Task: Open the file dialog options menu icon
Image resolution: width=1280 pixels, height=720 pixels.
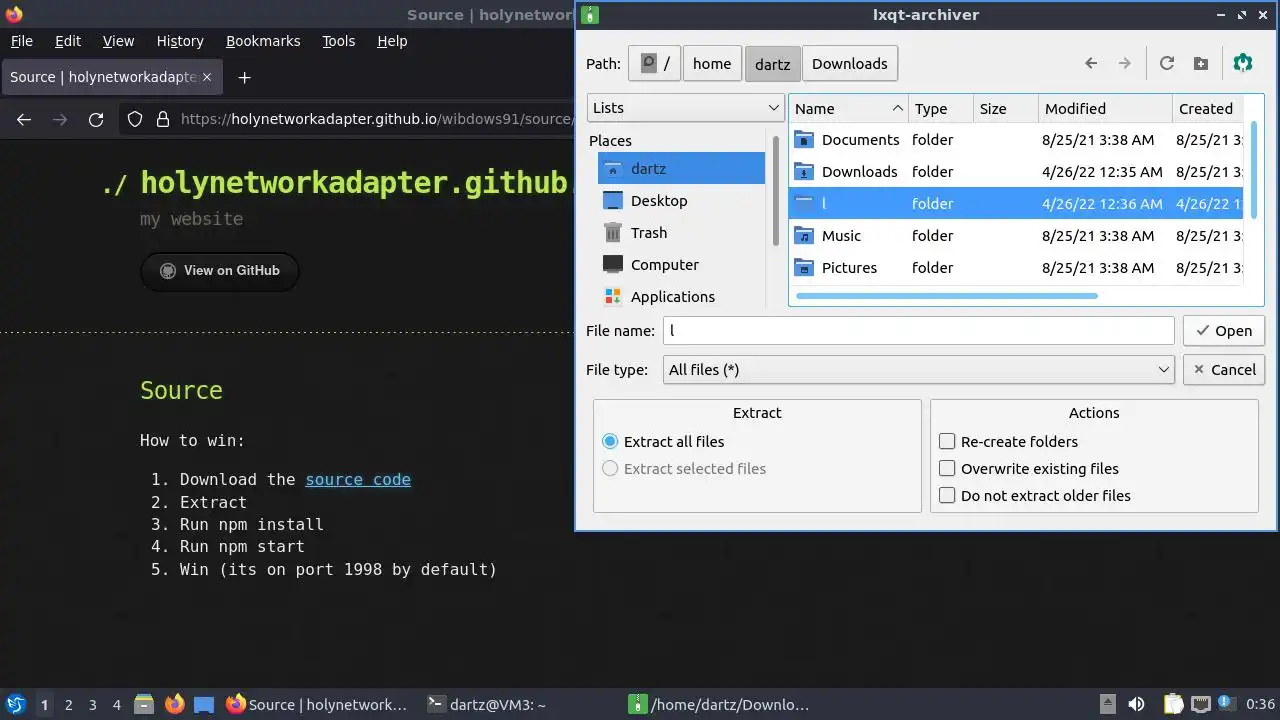Action: [x=1243, y=63]
